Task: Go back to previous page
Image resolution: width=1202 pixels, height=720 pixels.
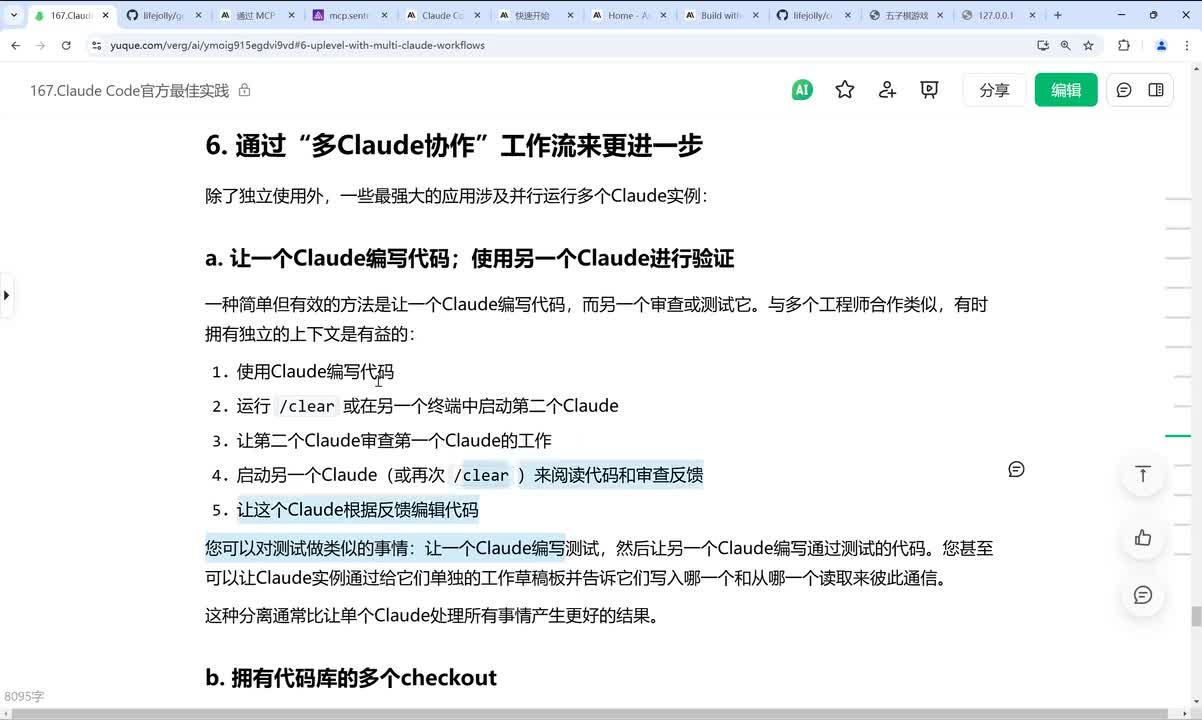Action: point(16,45)
